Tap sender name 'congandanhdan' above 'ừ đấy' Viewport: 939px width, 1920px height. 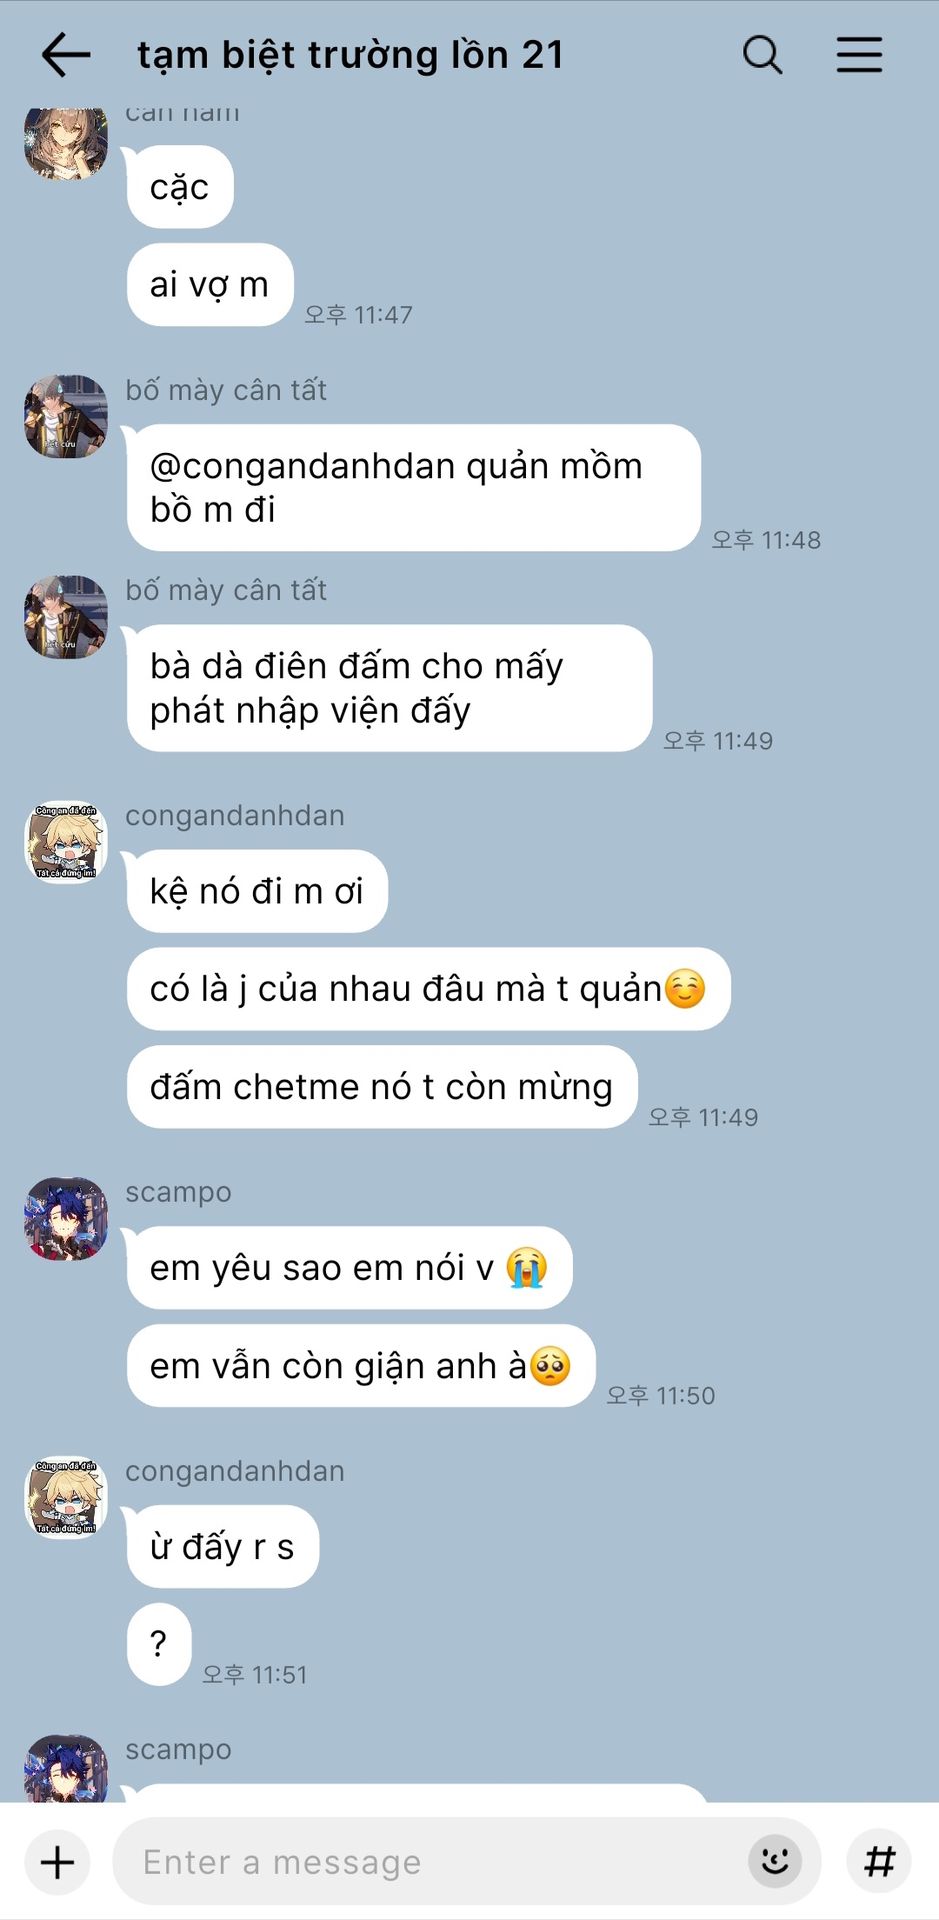235,1471
